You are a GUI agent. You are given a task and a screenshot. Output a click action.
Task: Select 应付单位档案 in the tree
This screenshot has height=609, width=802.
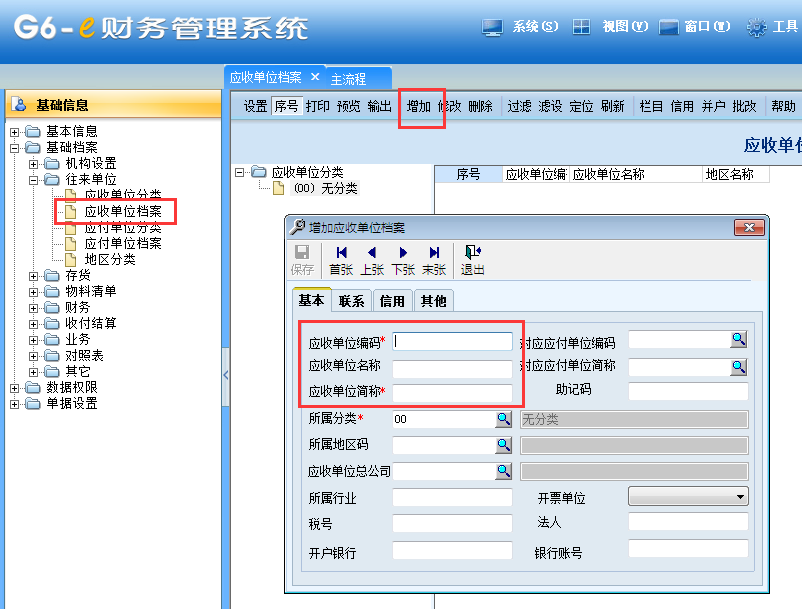click(x=123, y=243)
